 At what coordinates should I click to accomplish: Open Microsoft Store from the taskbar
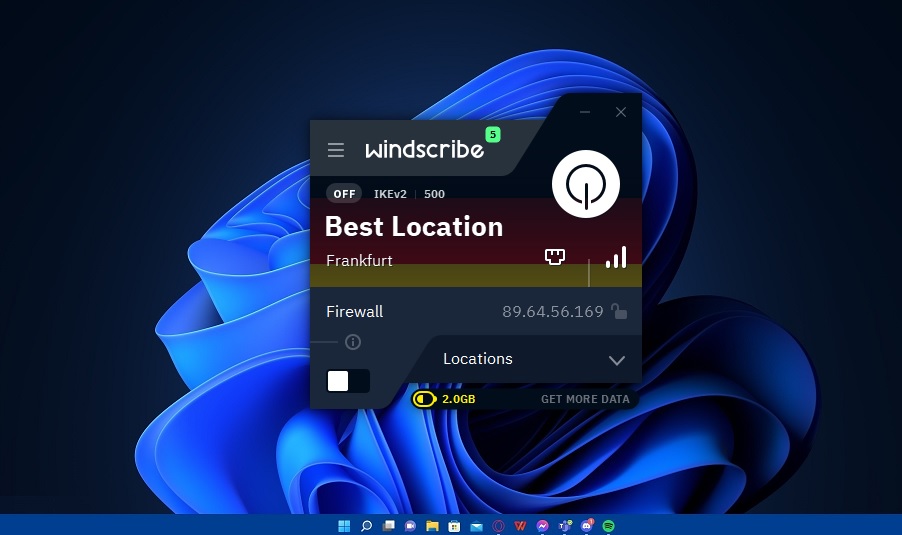[454, 526]
